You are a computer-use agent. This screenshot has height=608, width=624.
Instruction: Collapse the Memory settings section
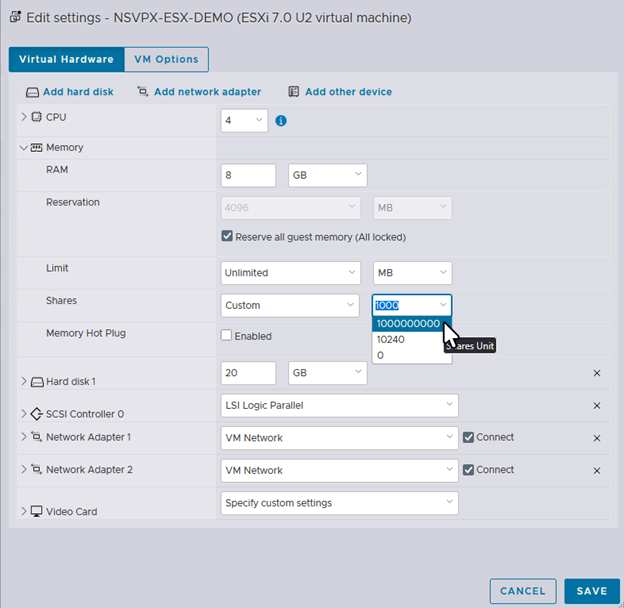24,148
